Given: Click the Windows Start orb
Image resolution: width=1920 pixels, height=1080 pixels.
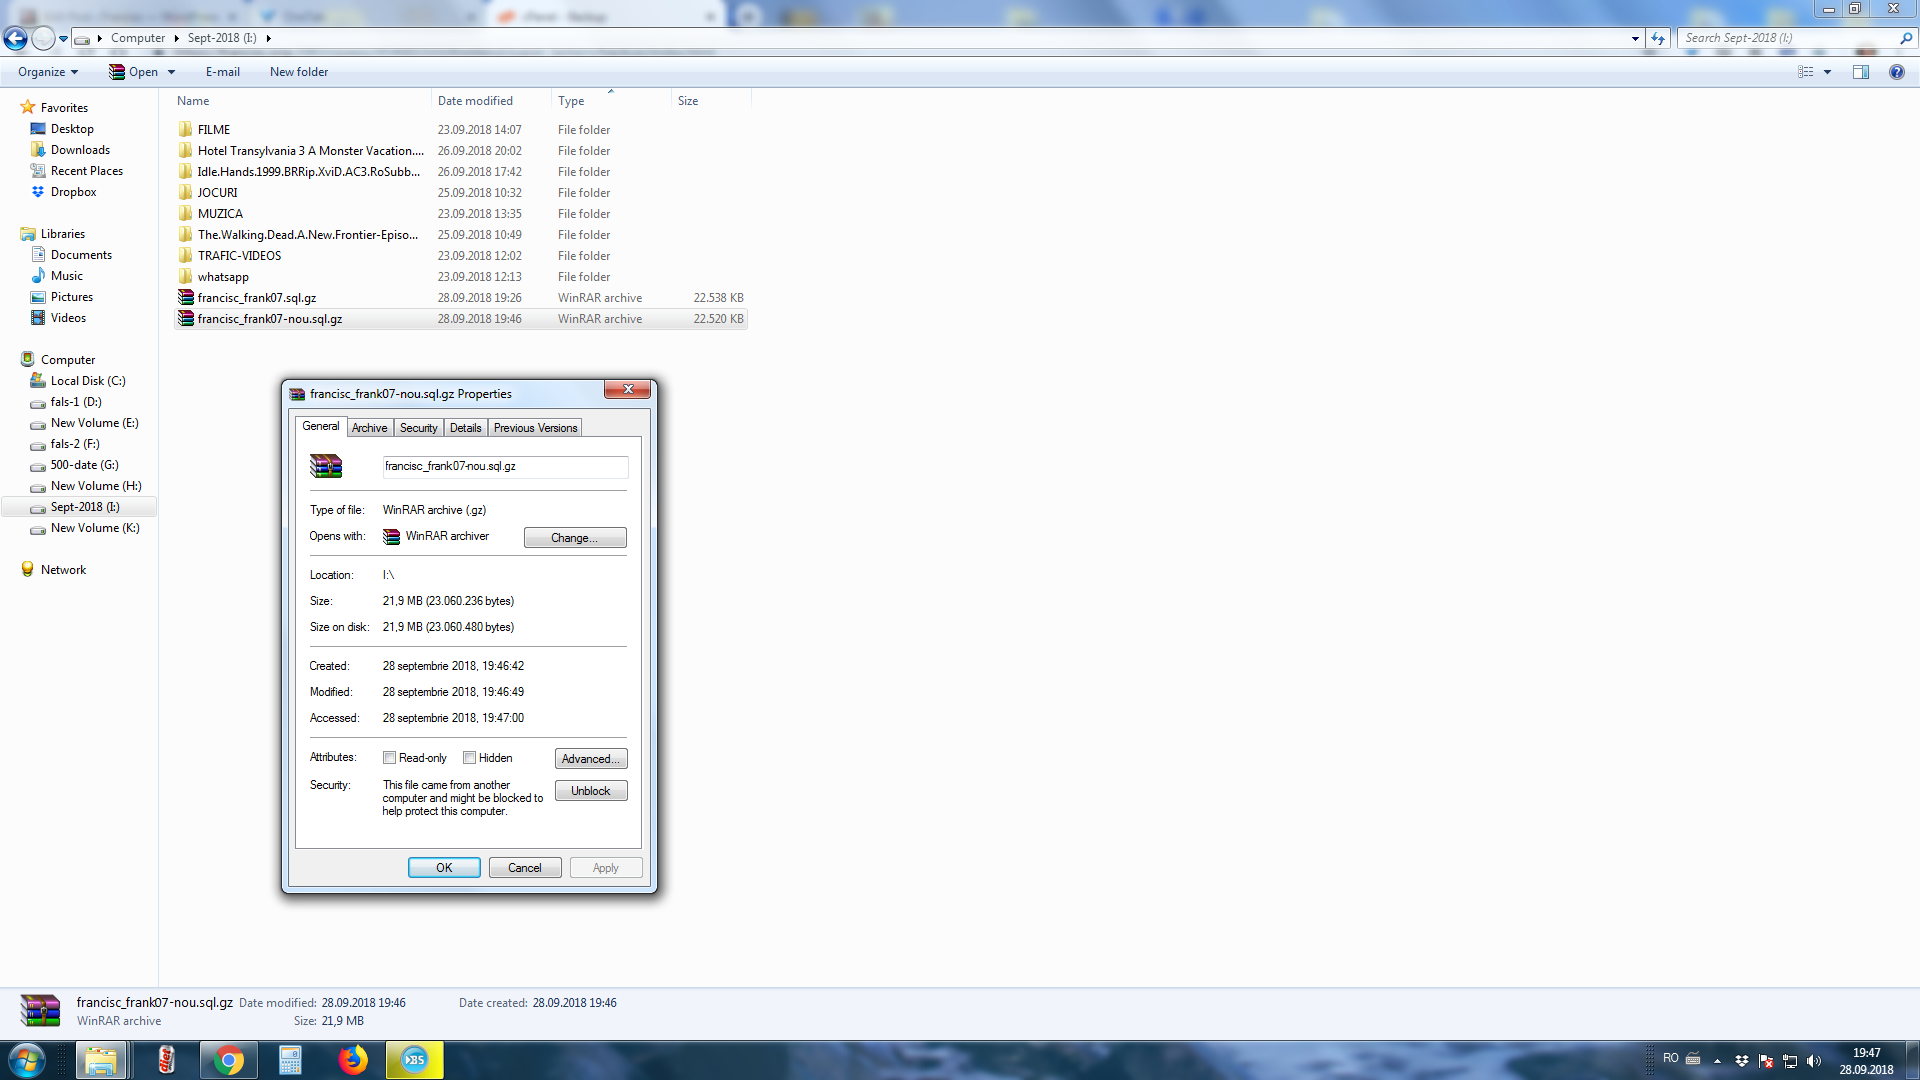Looking at the screenshot, I should [x=27, y=1060].
